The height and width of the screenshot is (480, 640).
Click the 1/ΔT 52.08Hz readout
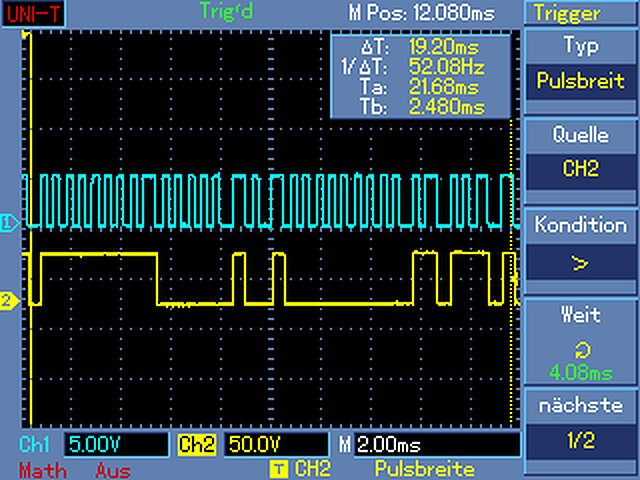(413, 67)
